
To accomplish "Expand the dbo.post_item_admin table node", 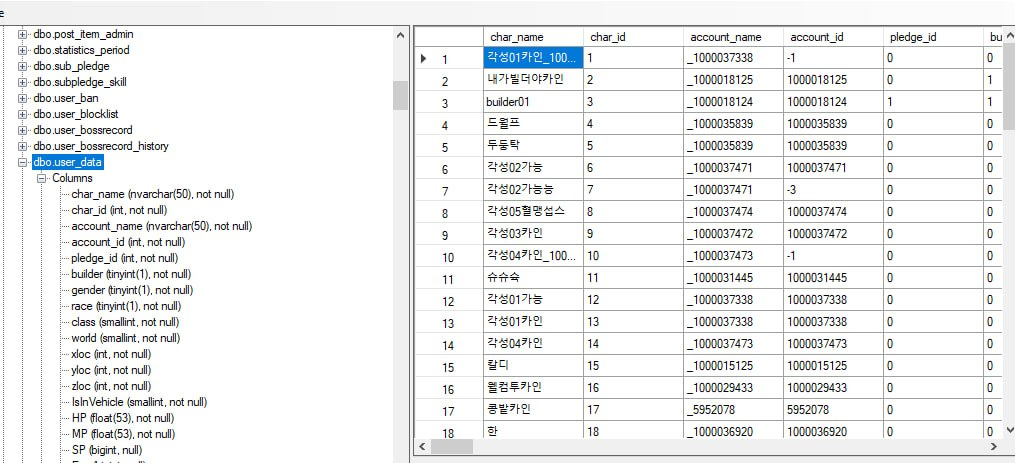I will (23, 34).
